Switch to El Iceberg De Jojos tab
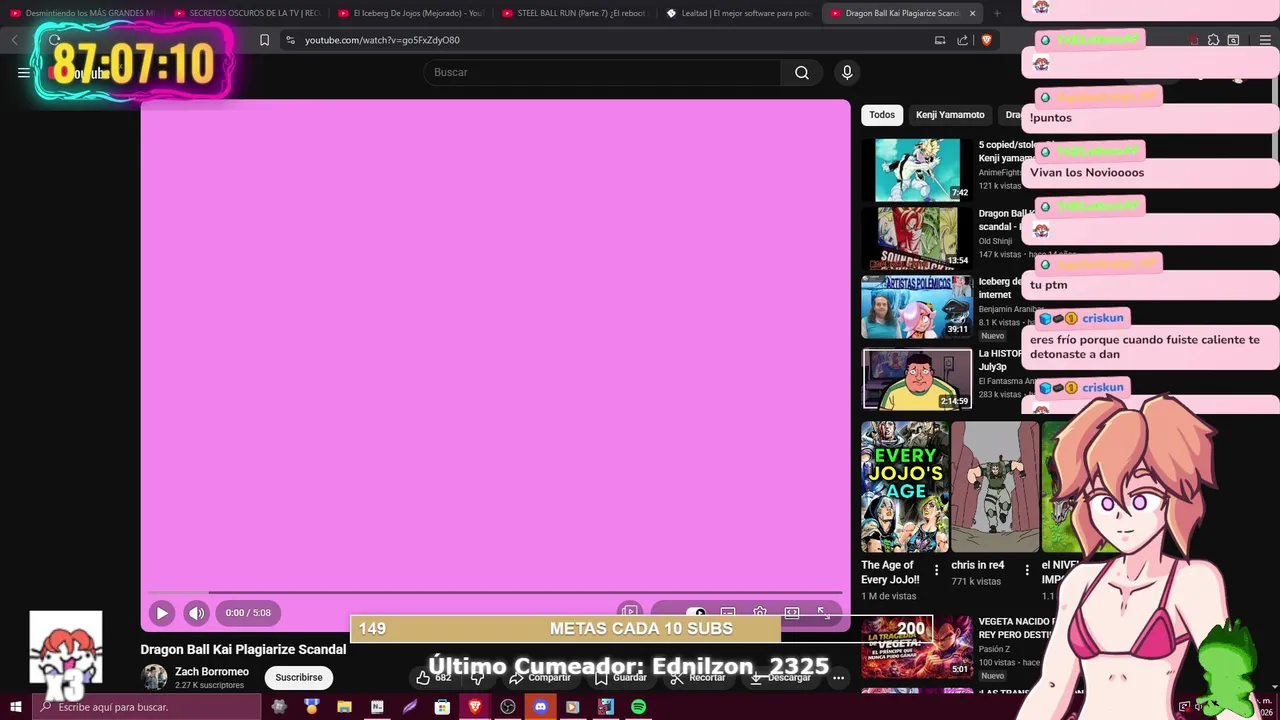Screen dimensions: 1280x720 411,13
